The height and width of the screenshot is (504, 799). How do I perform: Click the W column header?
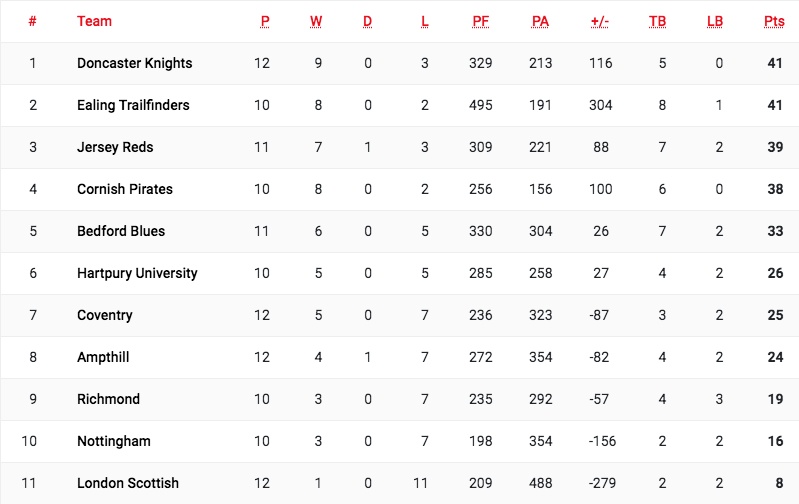(x=316, y=21)
